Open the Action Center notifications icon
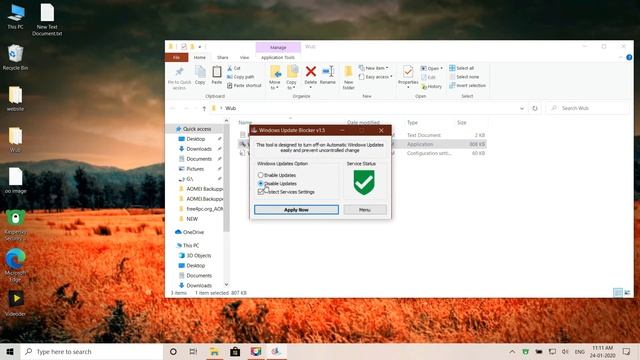This screenshot has height=360, width=640. pos(627,351)
